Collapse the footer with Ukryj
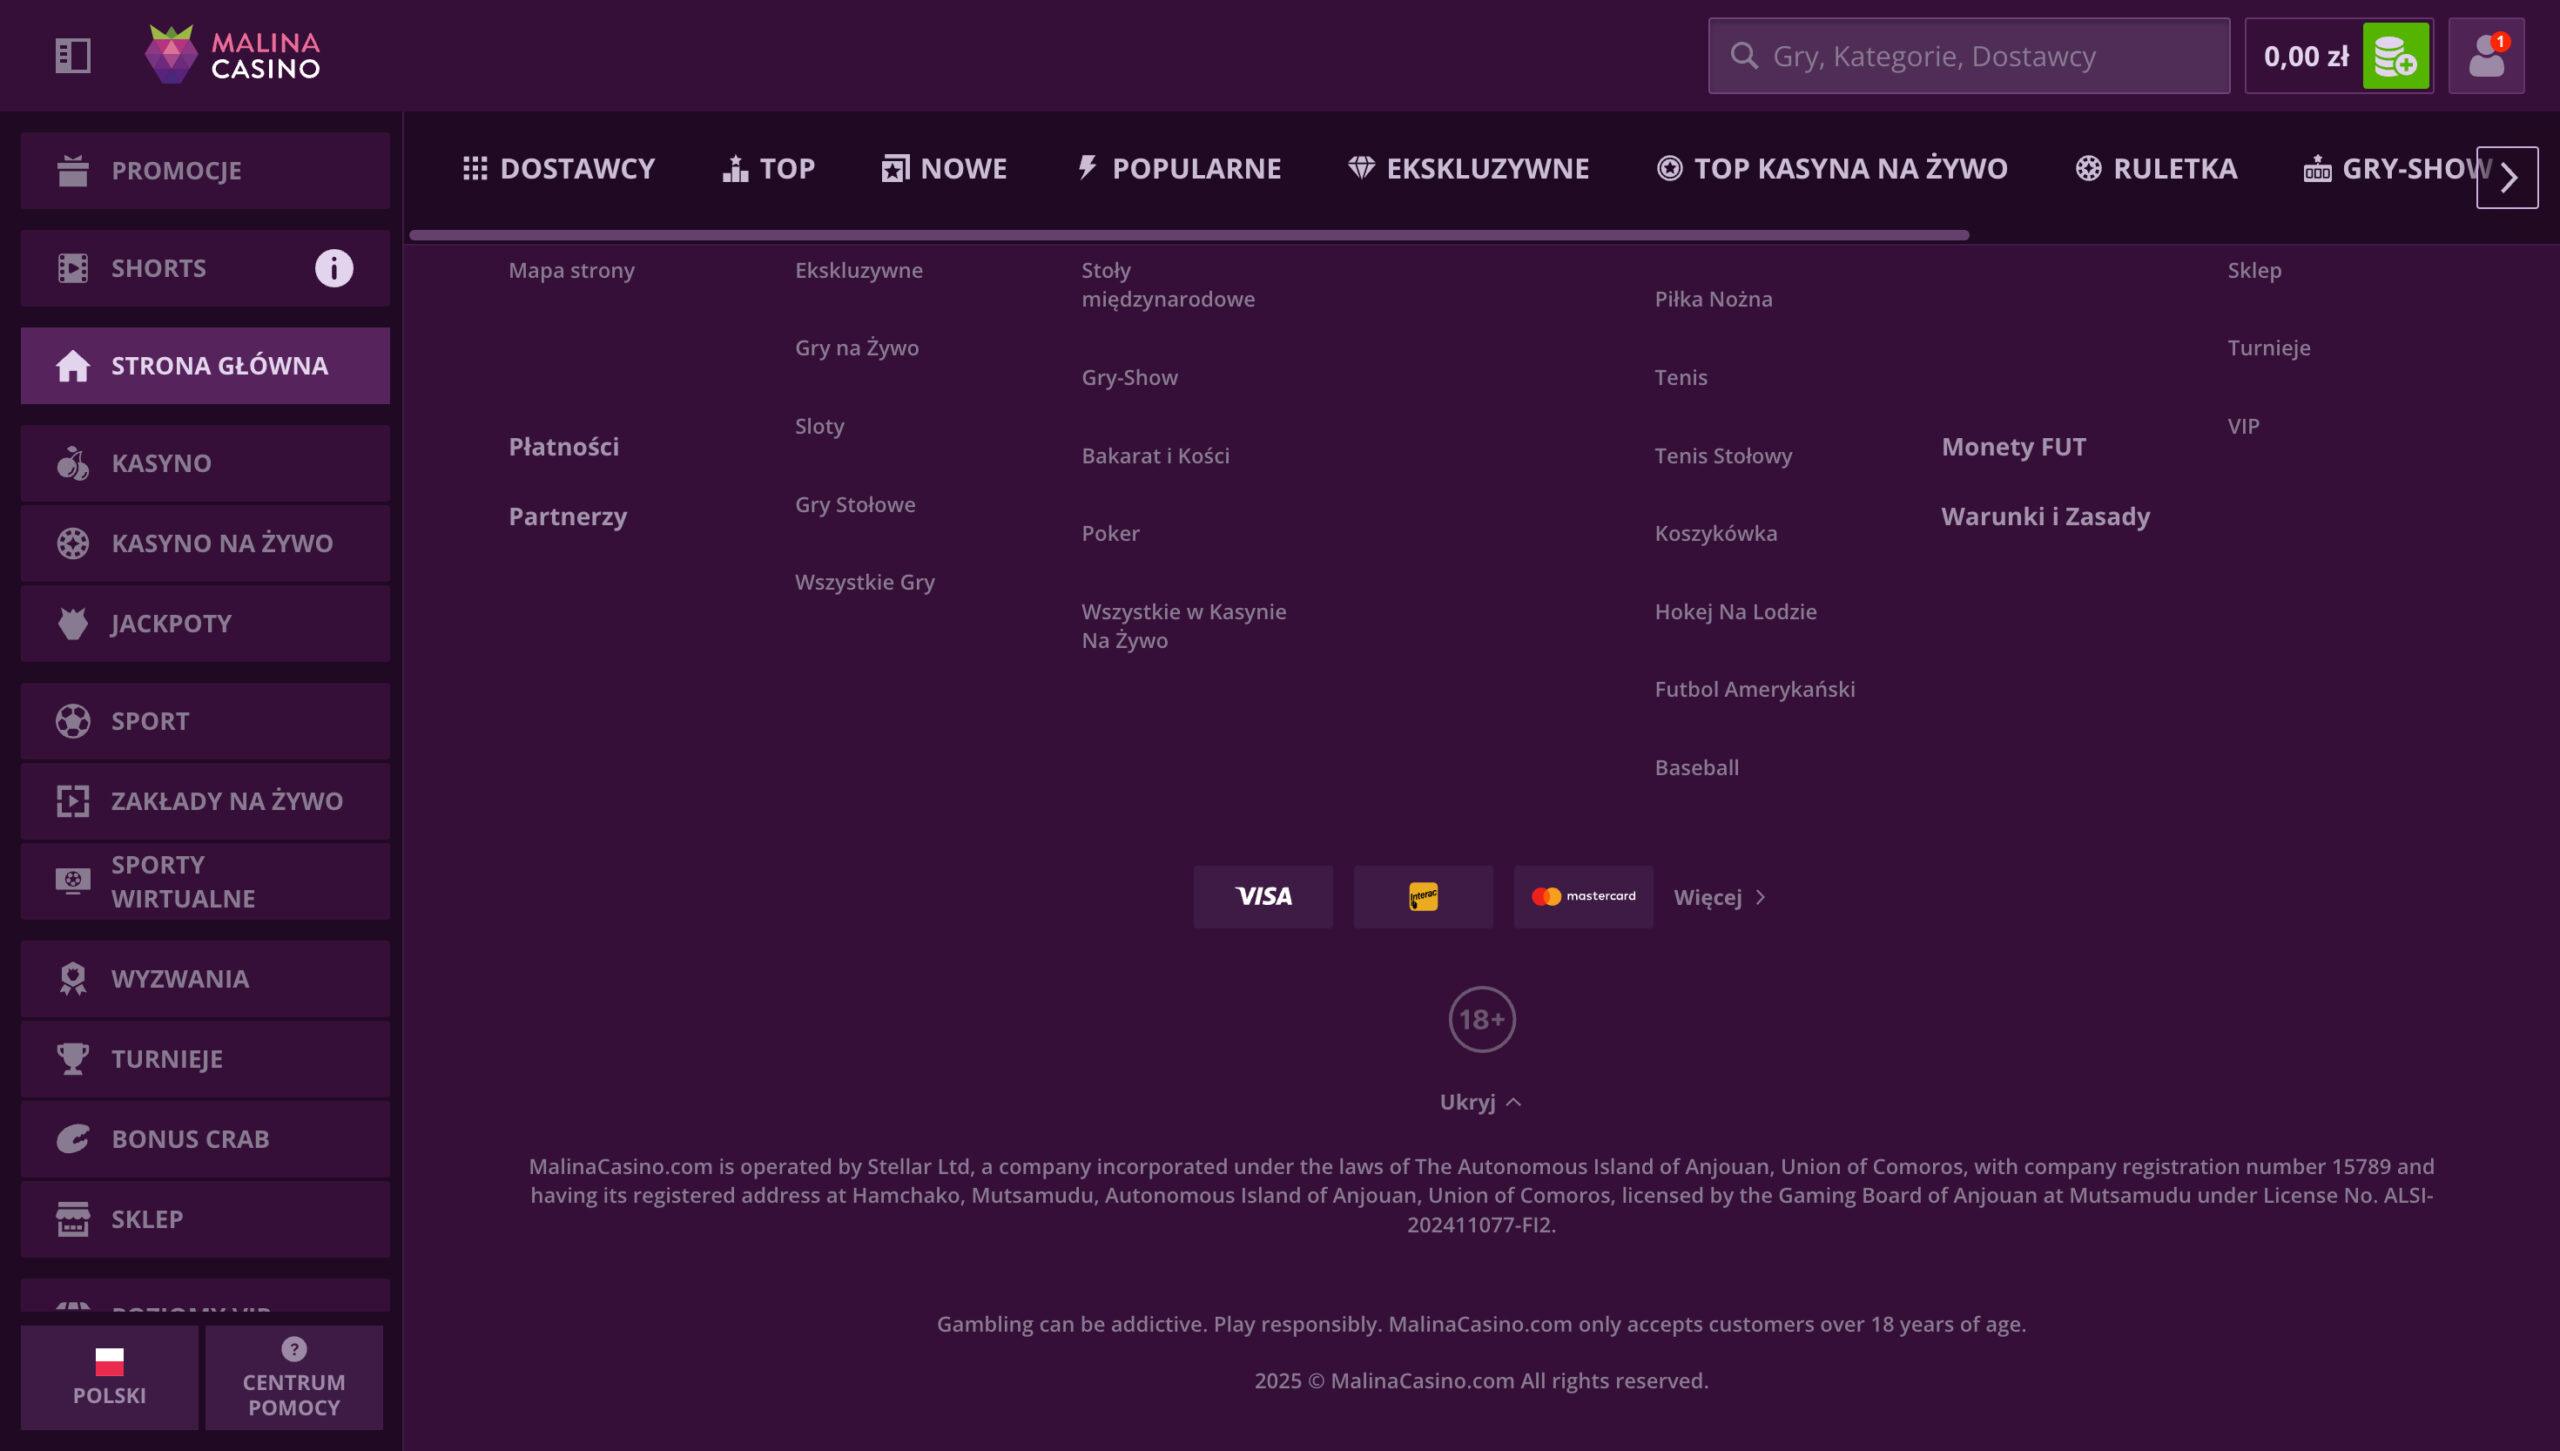Screen dimensions: 2560x1451 tap(1480, 1102)
